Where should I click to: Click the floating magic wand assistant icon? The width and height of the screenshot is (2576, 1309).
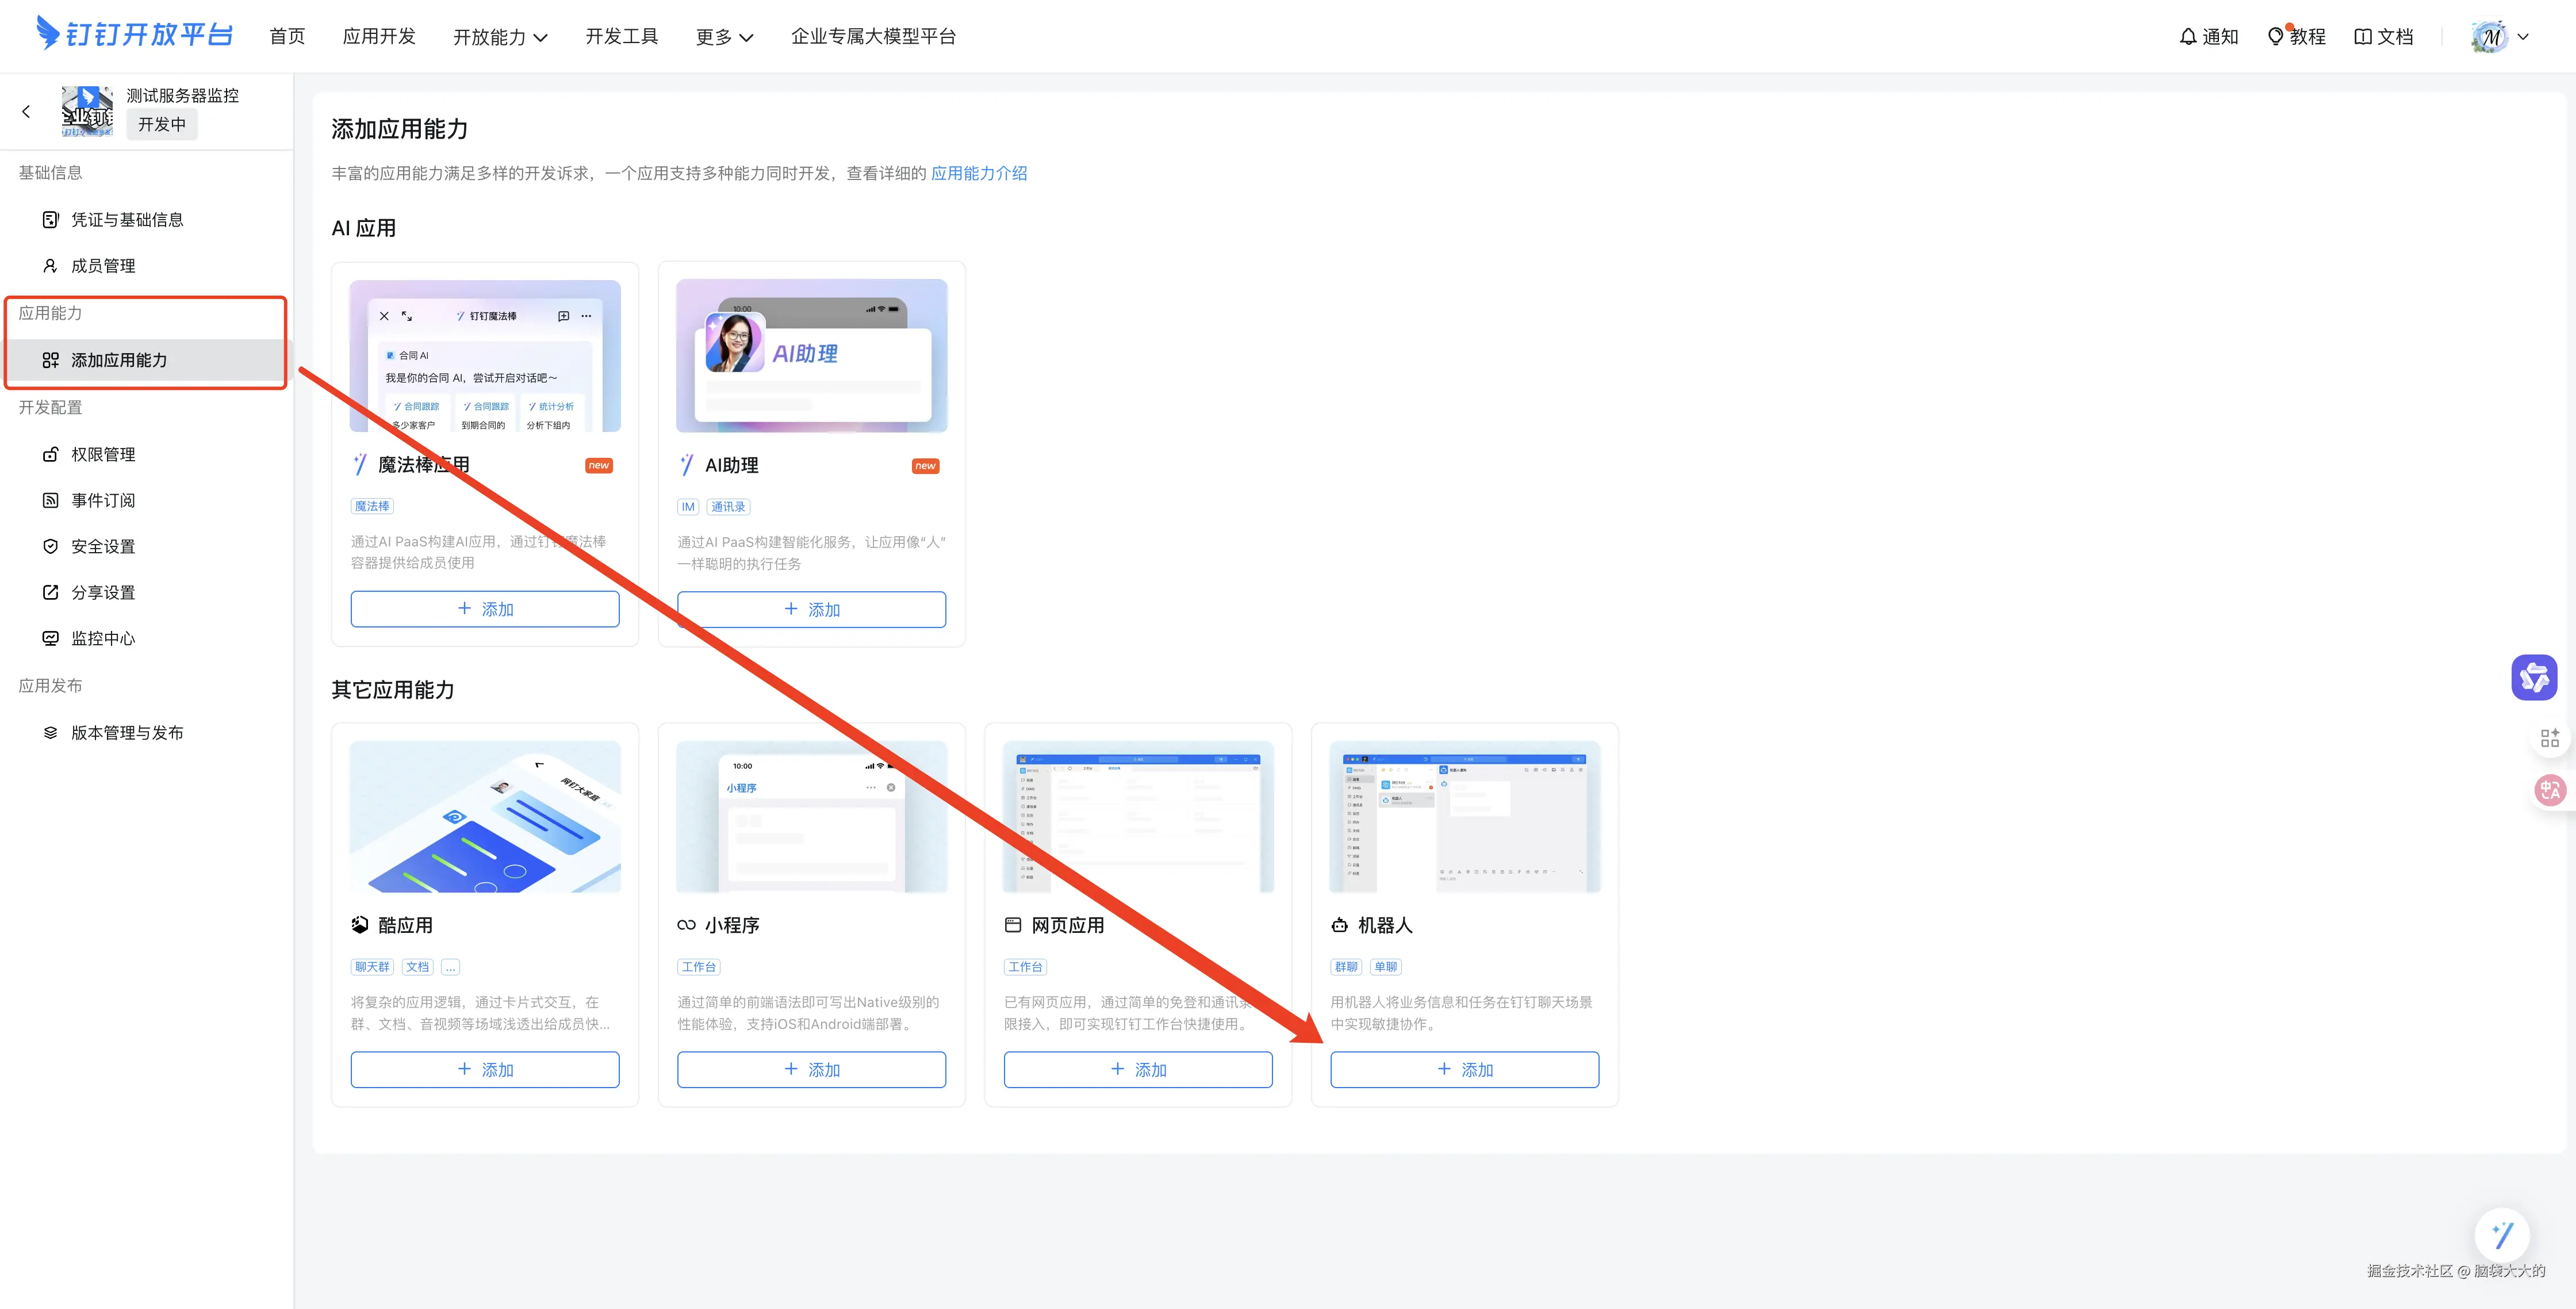pos(2501,1235)
